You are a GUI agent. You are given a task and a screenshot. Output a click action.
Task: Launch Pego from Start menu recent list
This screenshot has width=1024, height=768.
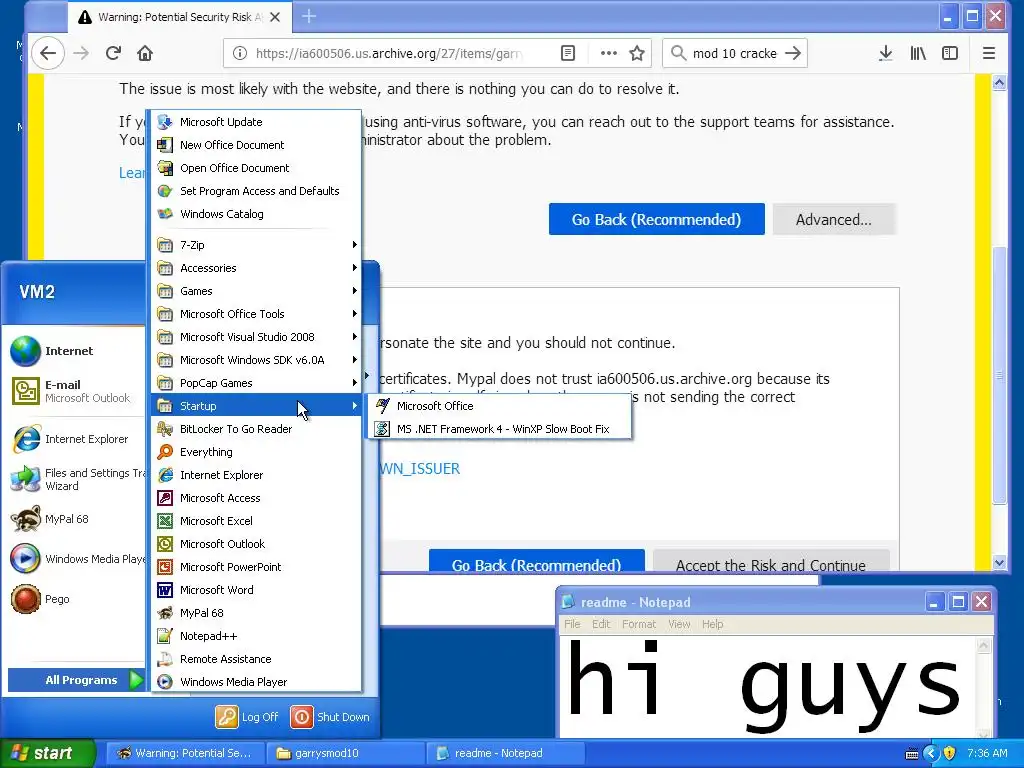coord(75,599)
